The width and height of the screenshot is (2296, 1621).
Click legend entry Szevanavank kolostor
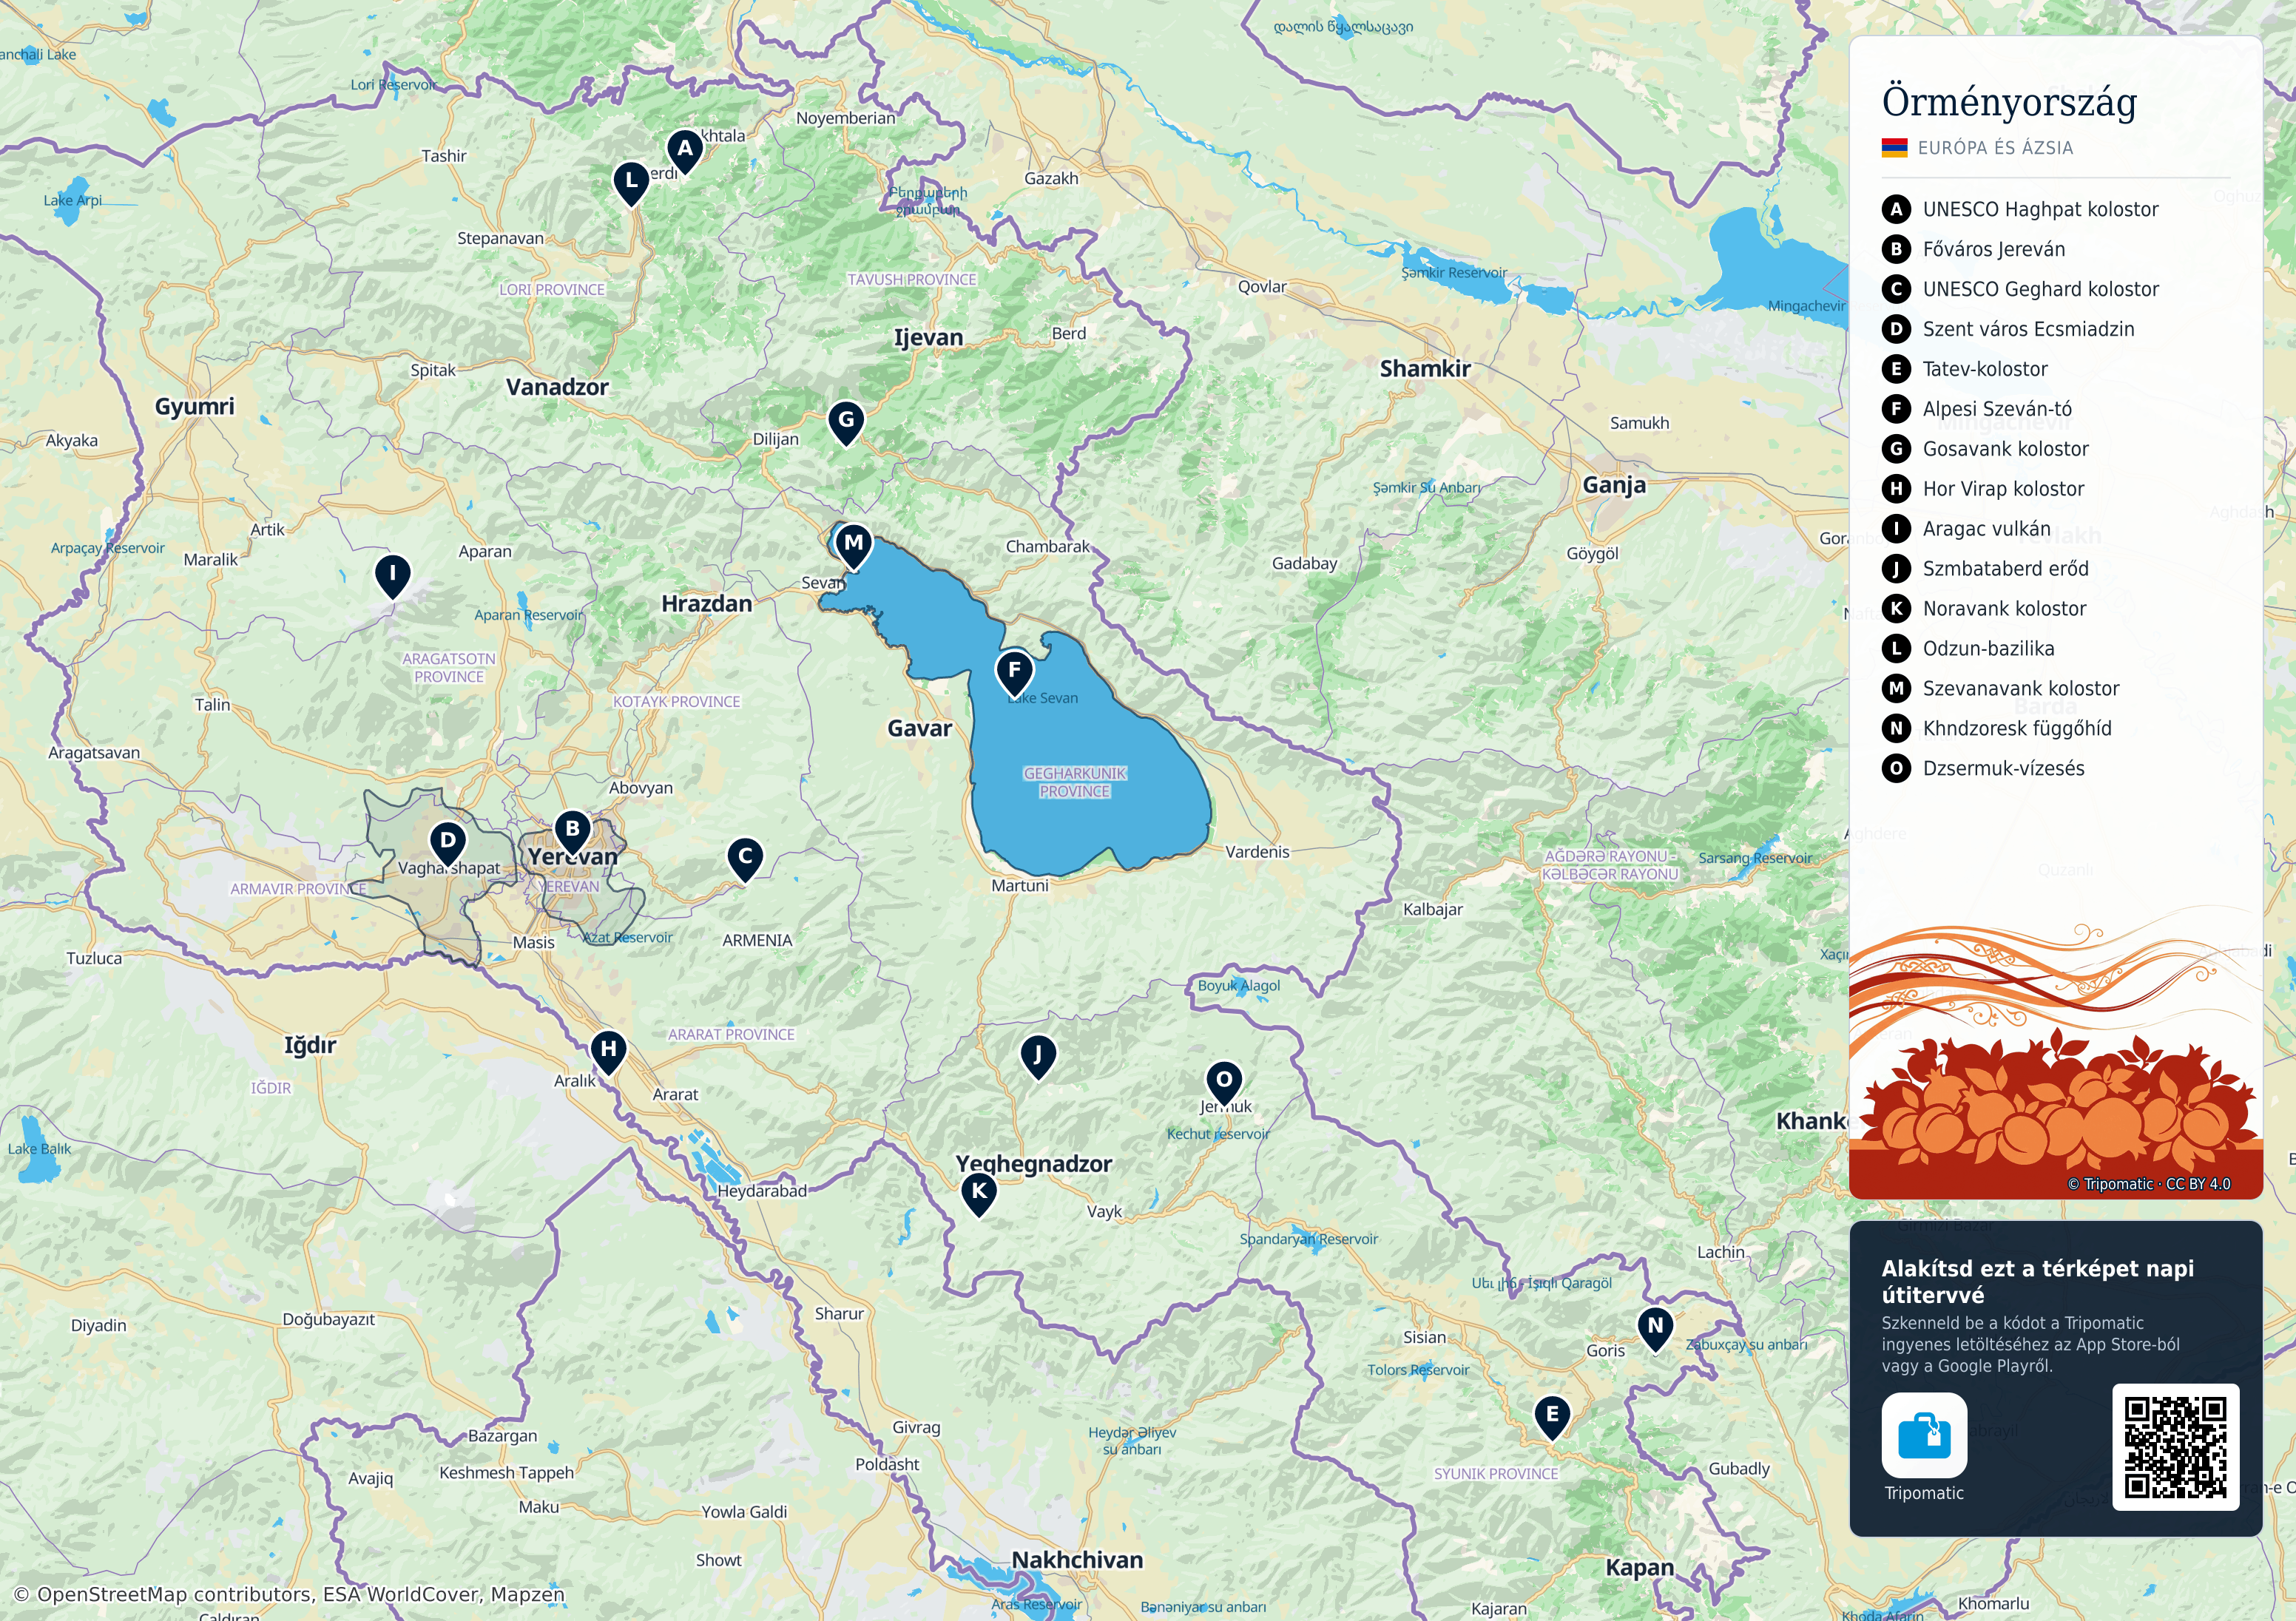click(2001, 689)
